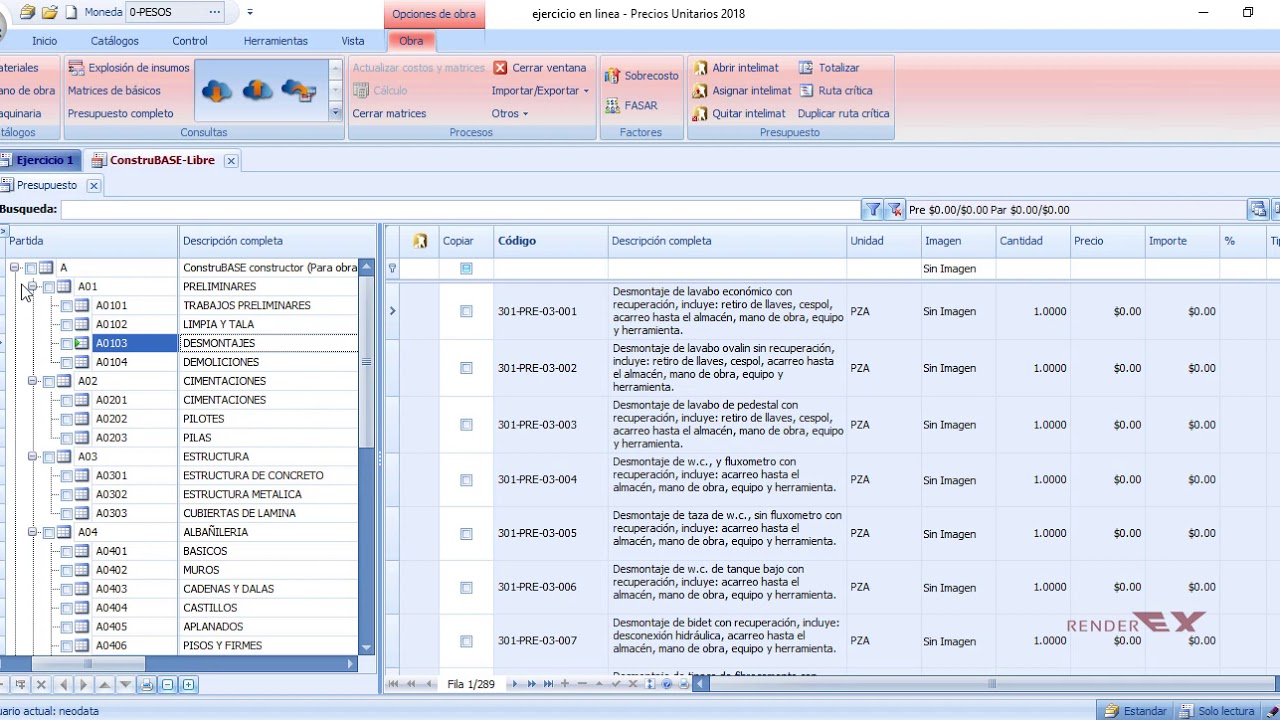Open the Otros dropdown menu
The width and height of the screenshot is (1280, 720).
pyautogui.click(x=510, y=114)
